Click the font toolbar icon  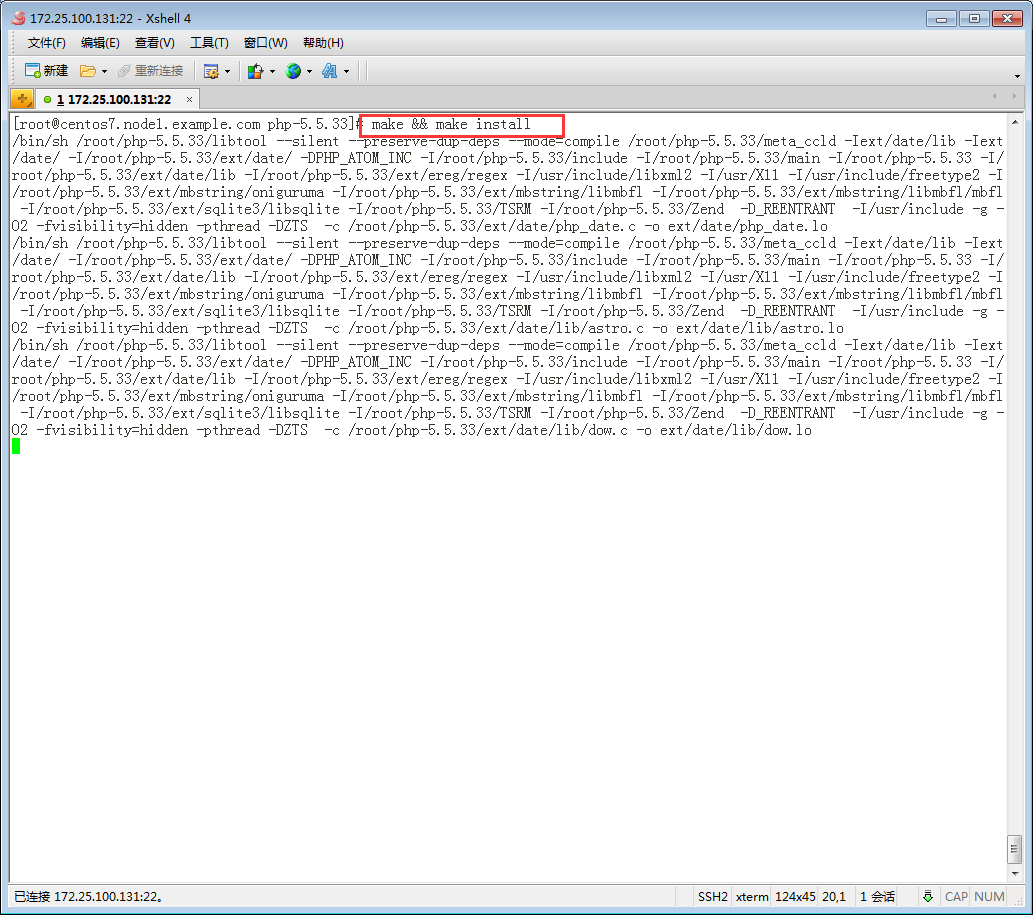pyautogui.click(x=329, y=71)
